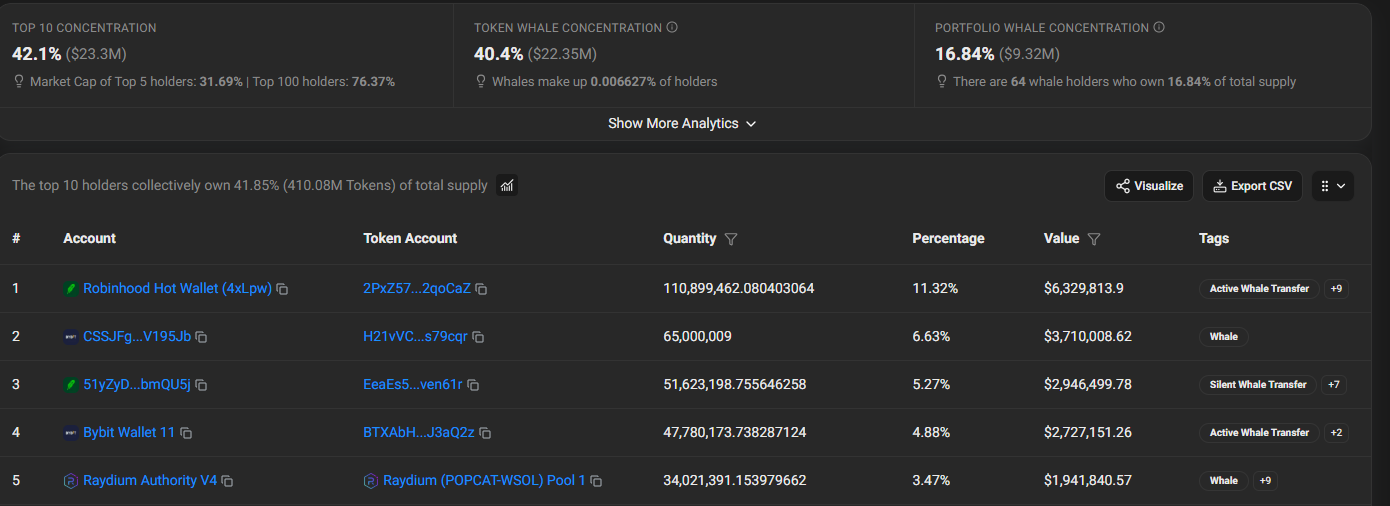Select percentage 5.27%
The width and height of the screenshot is (1390, 506).
click(x=931, y=385)
